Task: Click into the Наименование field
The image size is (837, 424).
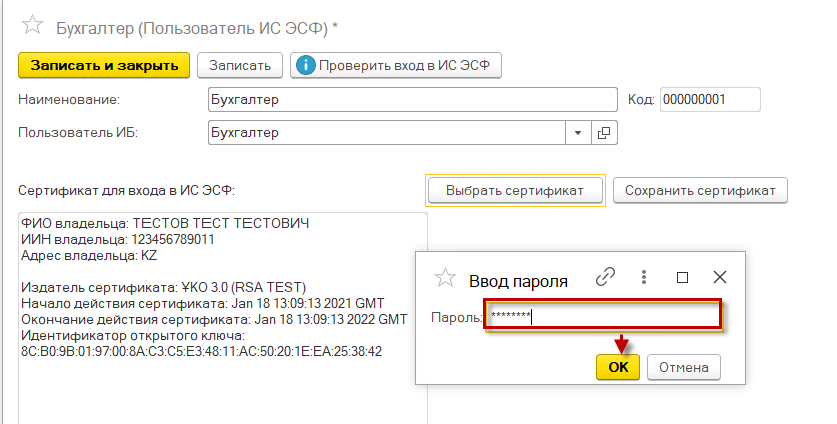Action: point(413,99)
